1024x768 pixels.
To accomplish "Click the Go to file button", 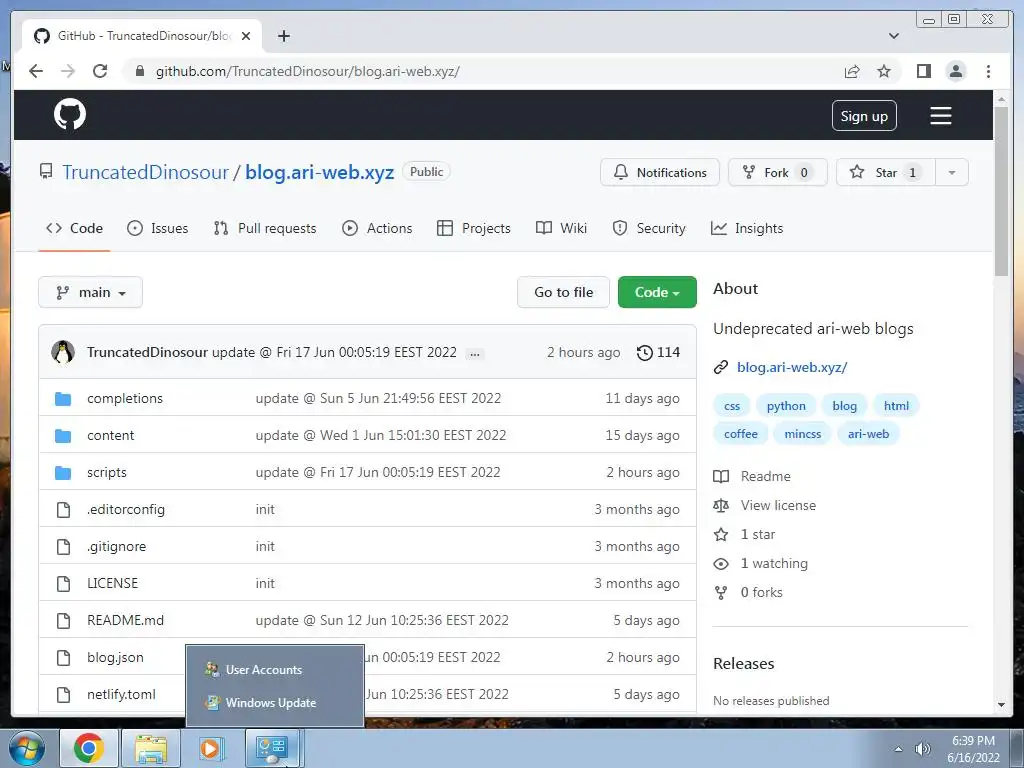I will coord(564,293).
